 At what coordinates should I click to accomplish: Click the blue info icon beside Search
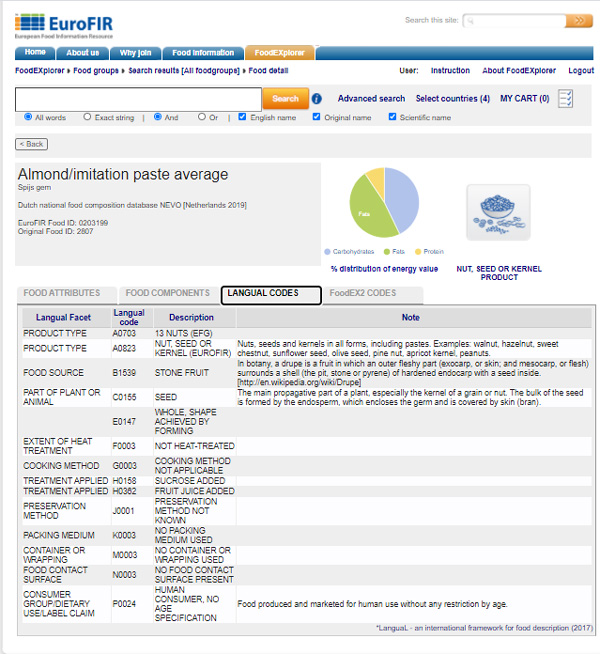pyautogui.click(x=317, y=99)
